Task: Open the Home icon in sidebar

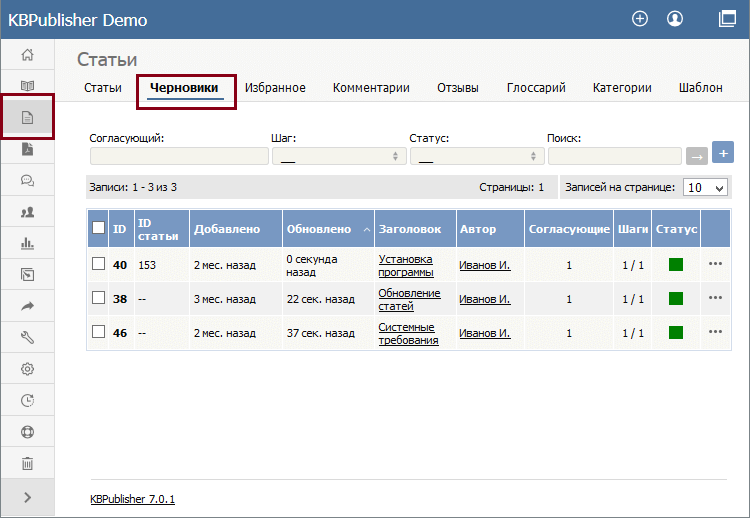Action: pos(27,55)
